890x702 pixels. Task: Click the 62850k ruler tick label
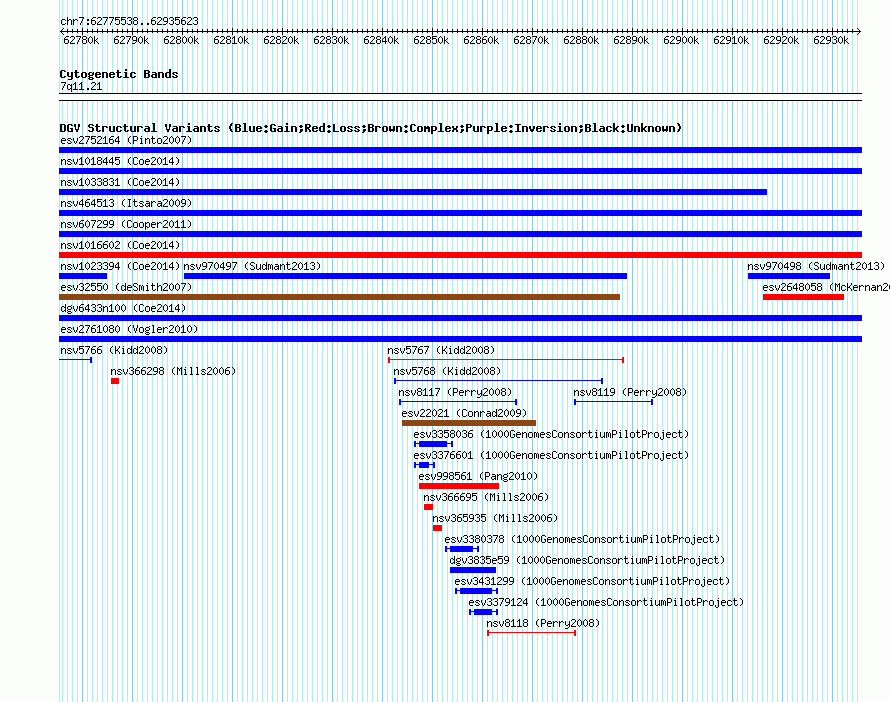tap(431, 40)
